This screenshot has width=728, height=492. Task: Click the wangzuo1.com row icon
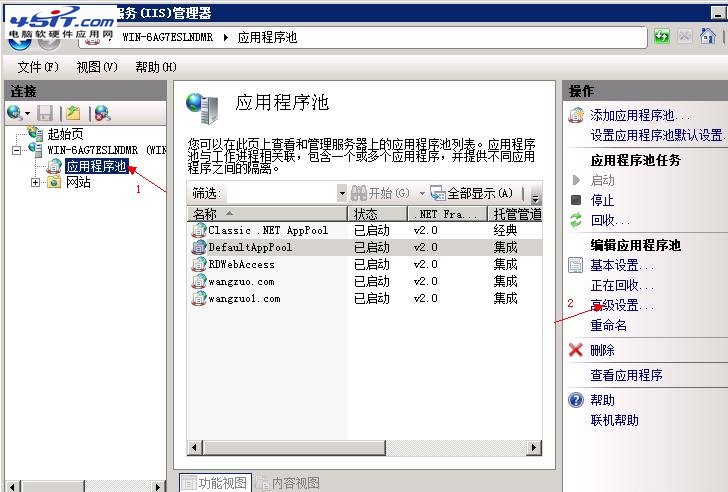(x=199, y=298)
